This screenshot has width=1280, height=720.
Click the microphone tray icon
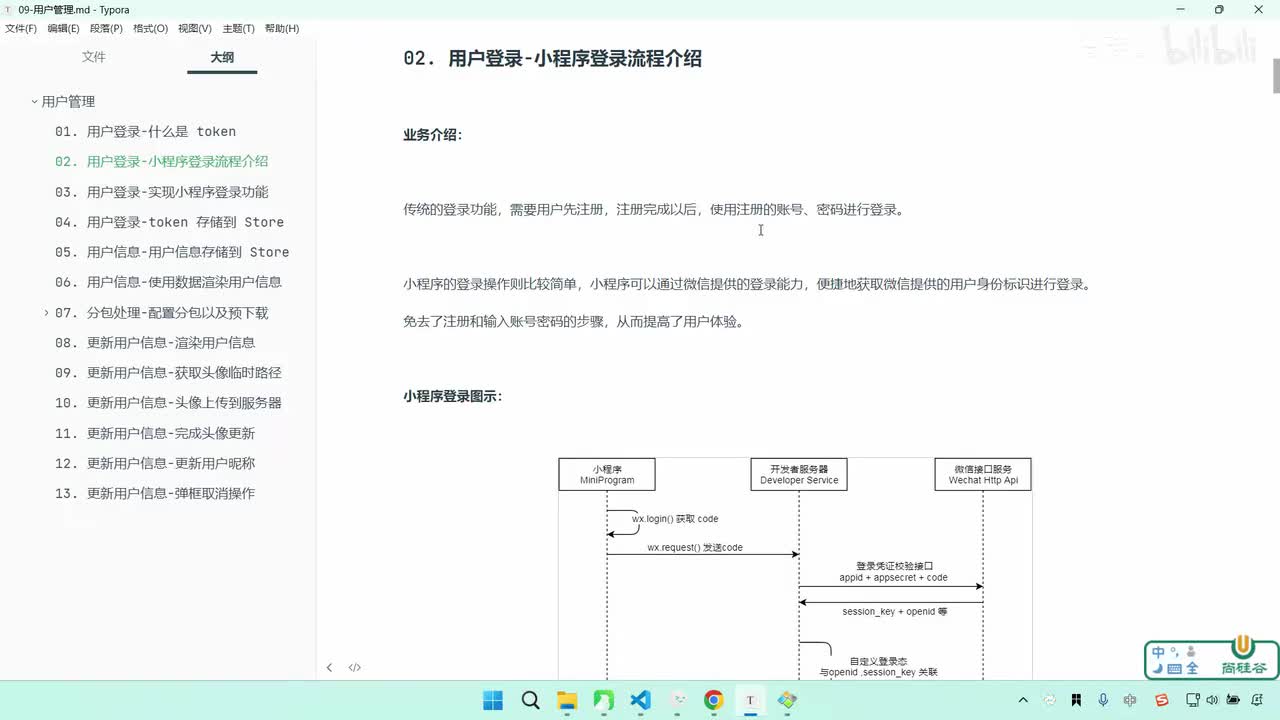pos(1103,700)
